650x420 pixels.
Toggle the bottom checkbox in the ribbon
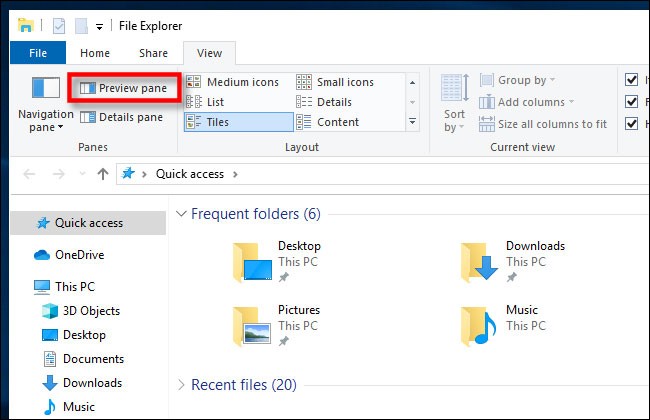[631, 123]
